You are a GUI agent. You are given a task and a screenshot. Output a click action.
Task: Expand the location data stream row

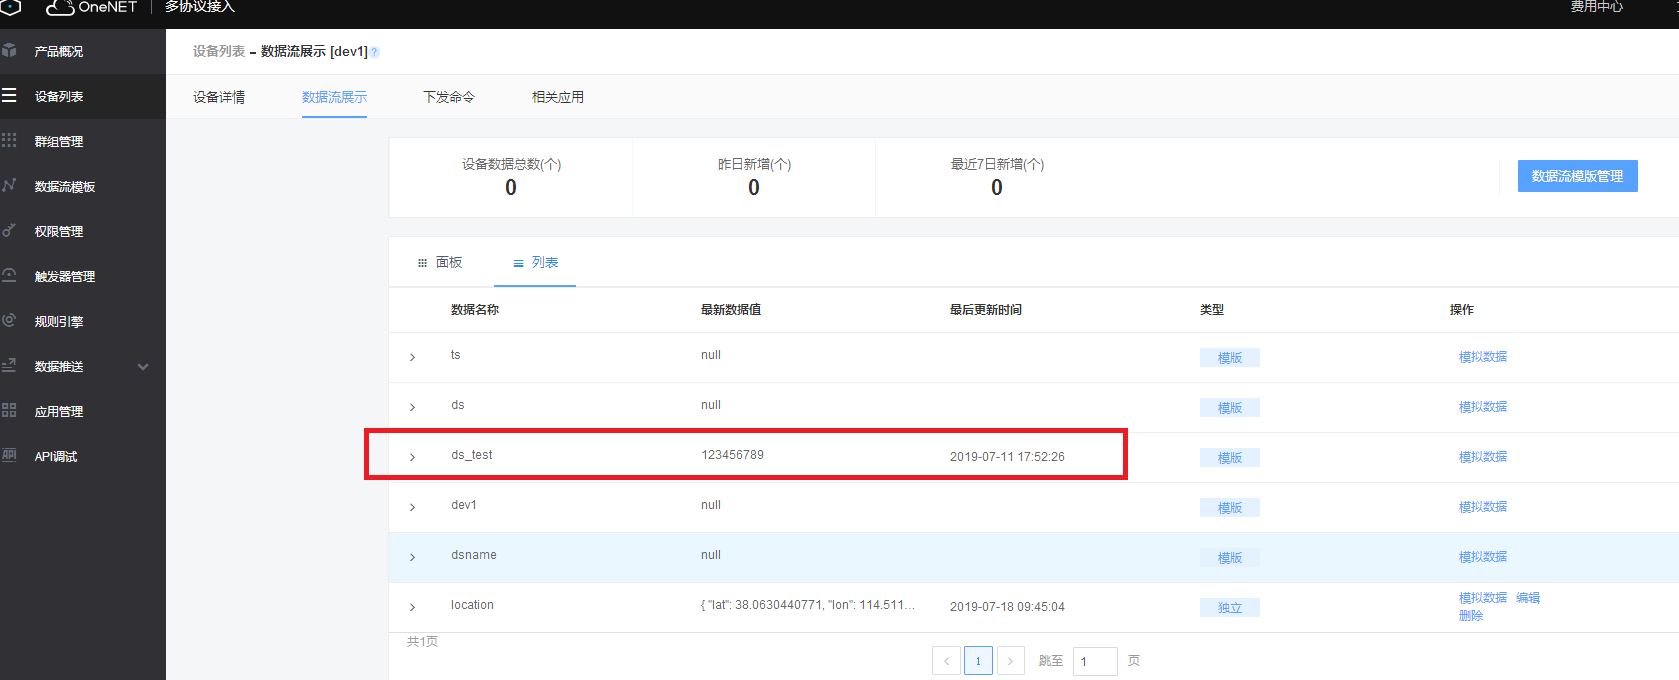[412, 607]
